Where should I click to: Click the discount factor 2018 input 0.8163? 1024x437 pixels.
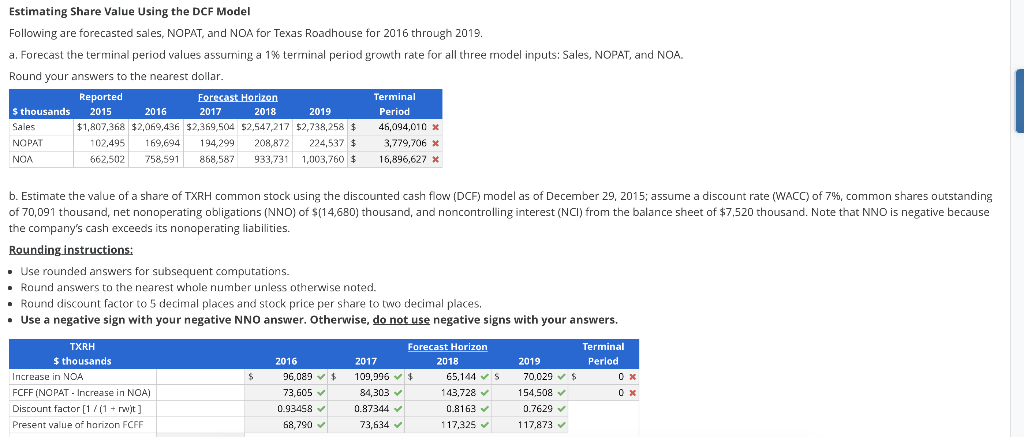447,409
